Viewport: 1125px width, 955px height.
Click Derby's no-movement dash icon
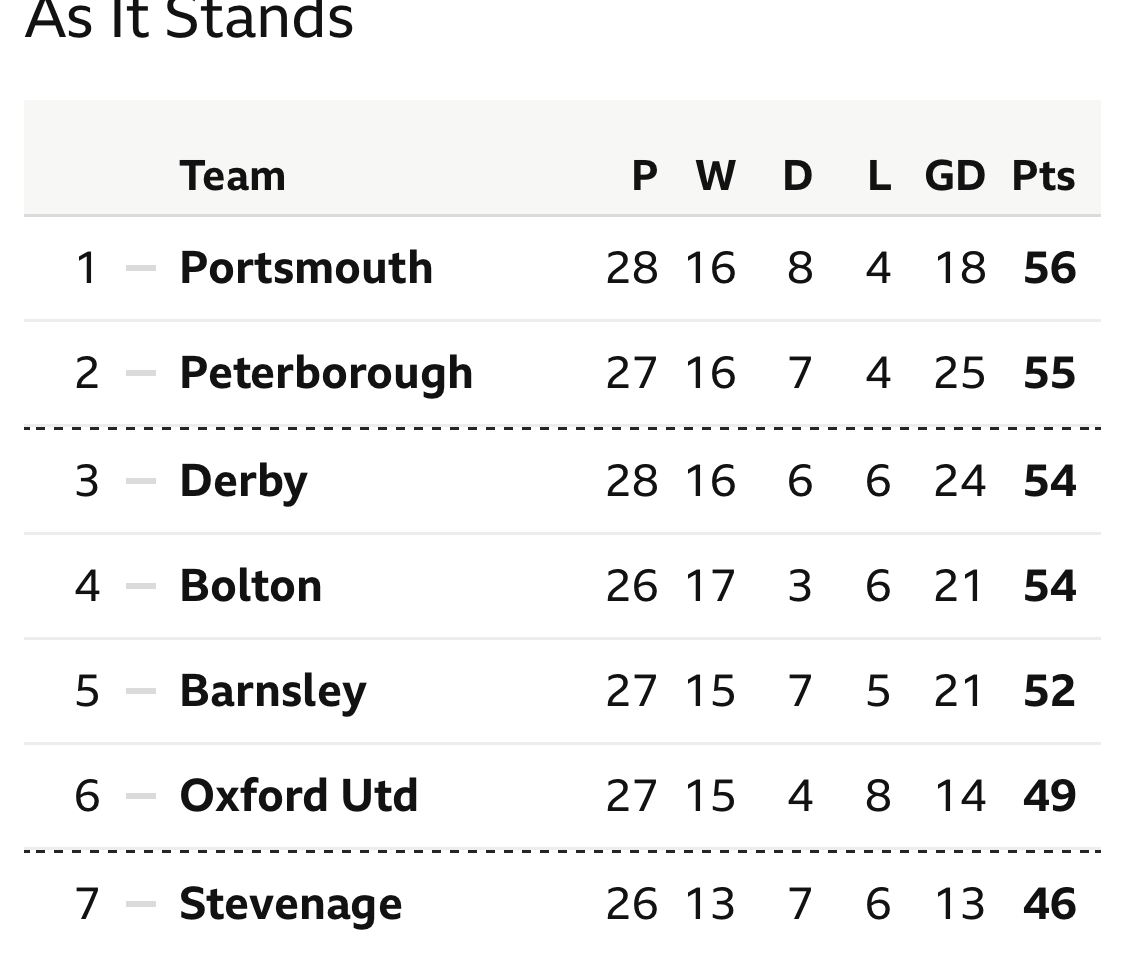click(x=141, y=481)
